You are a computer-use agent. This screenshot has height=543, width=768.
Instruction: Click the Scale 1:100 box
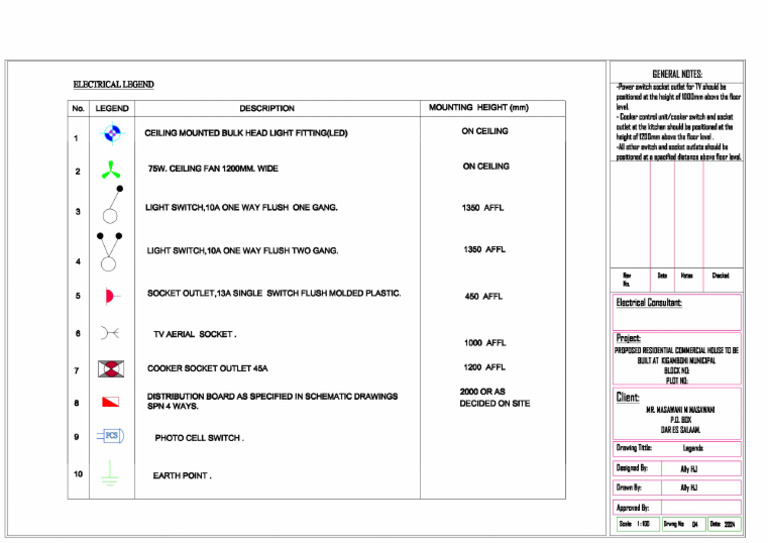pyautogui.click(x=638, y=524)
